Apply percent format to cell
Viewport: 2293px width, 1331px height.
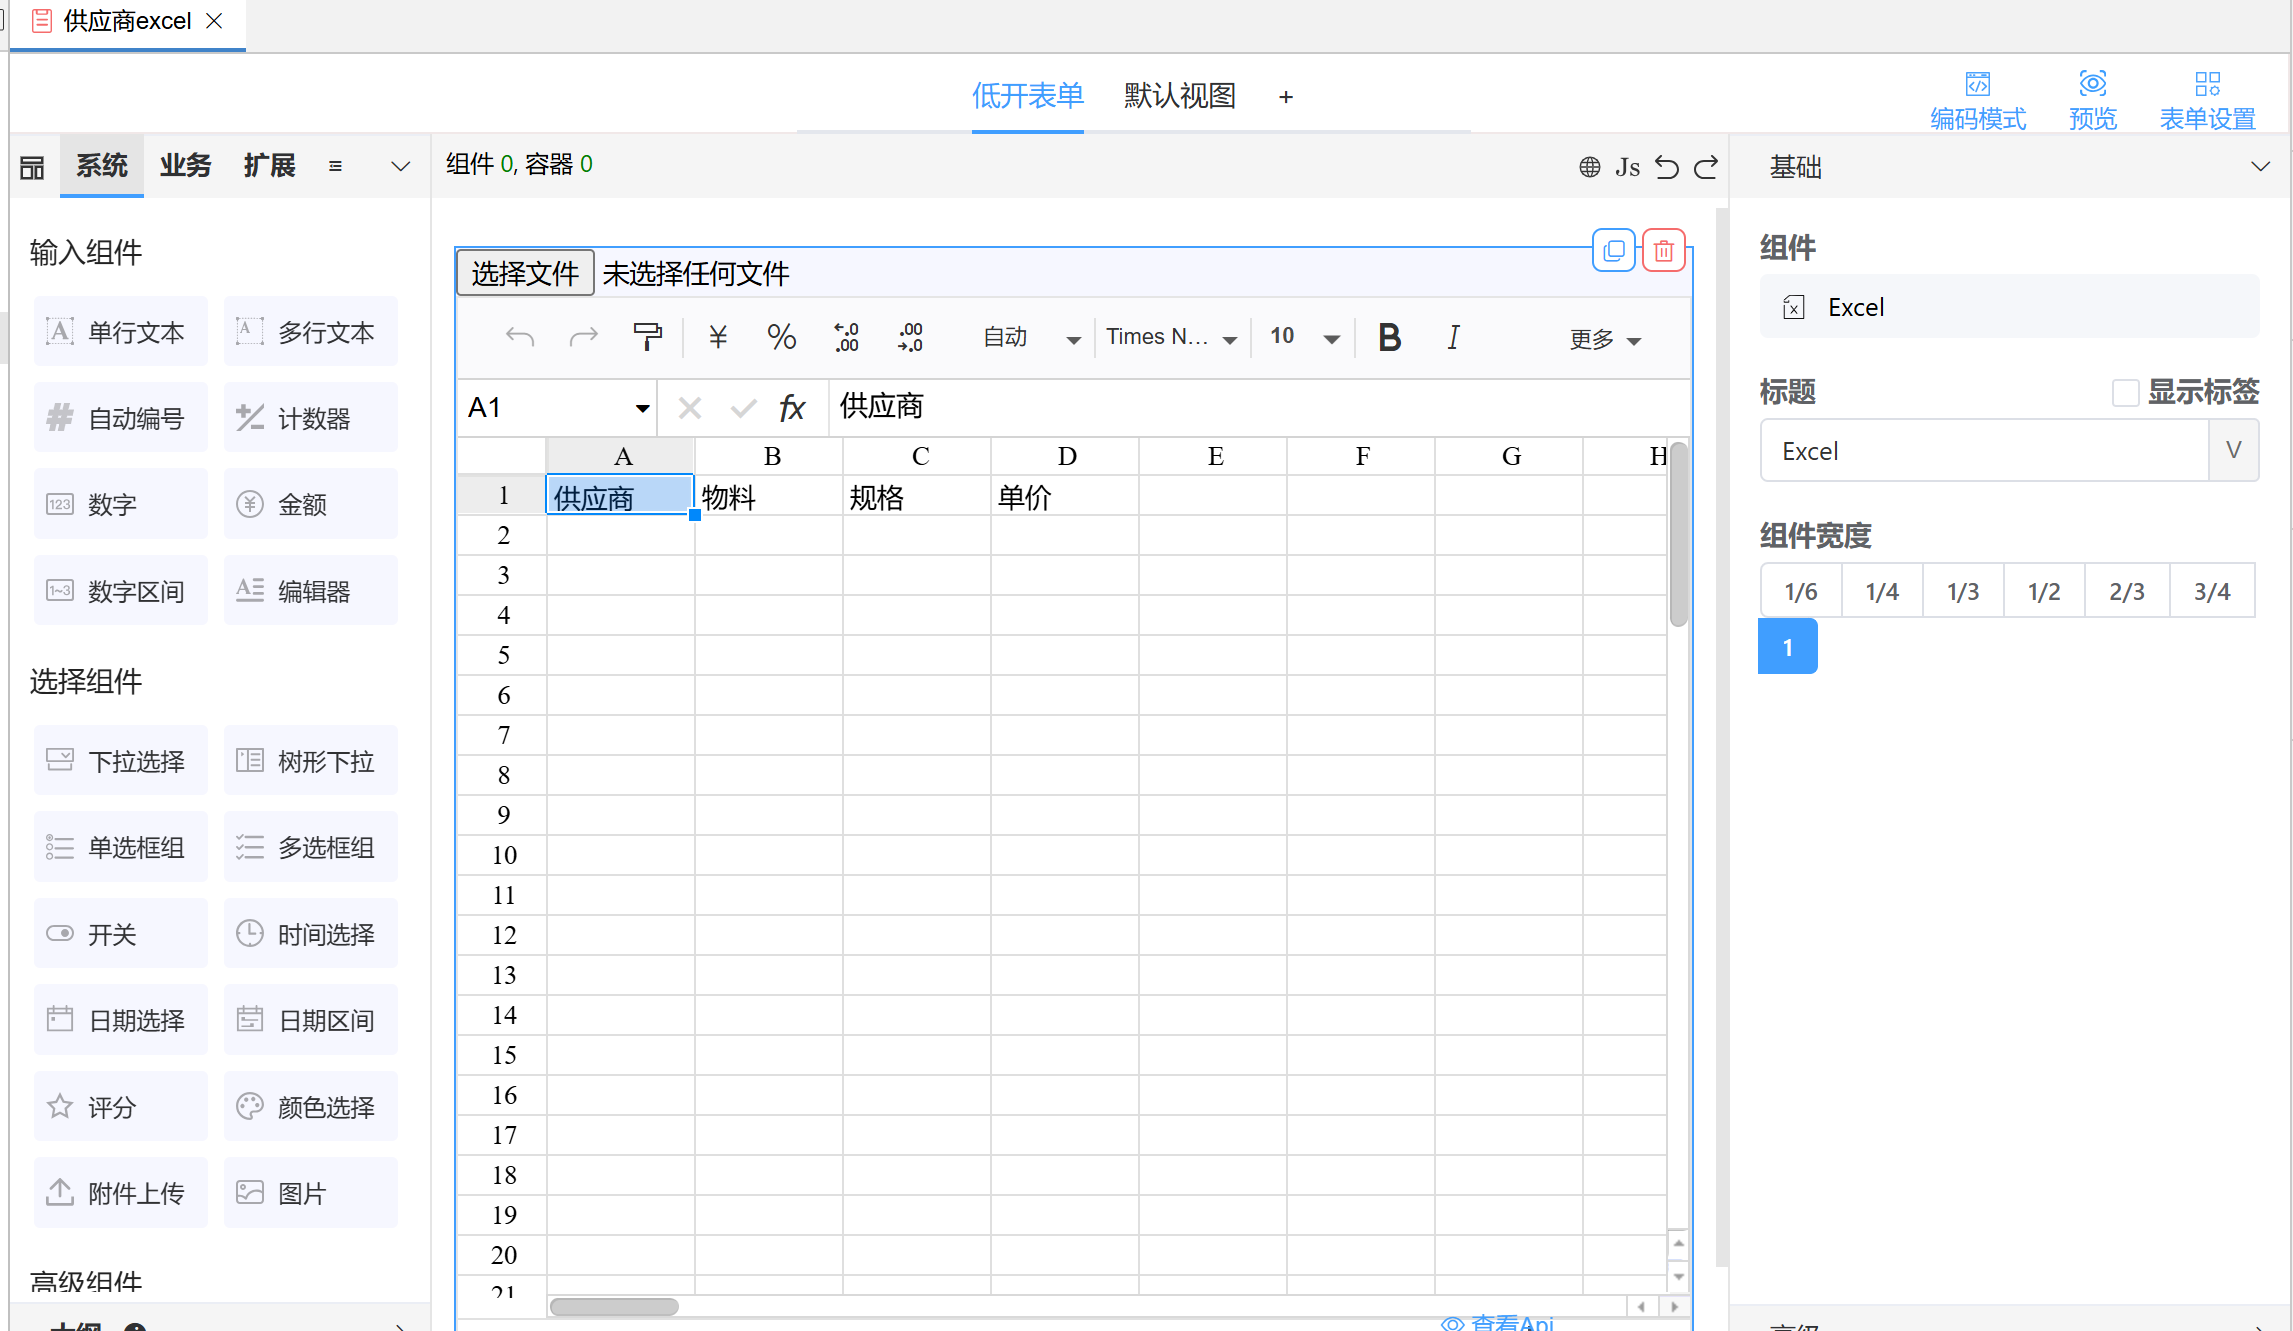point(781,337)
